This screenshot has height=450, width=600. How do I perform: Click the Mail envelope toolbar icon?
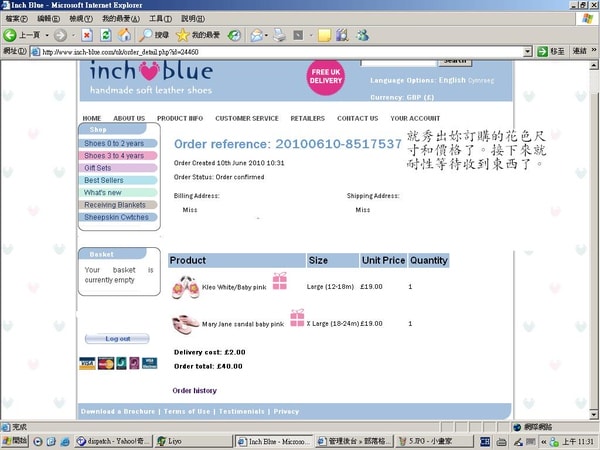(256, 36)
